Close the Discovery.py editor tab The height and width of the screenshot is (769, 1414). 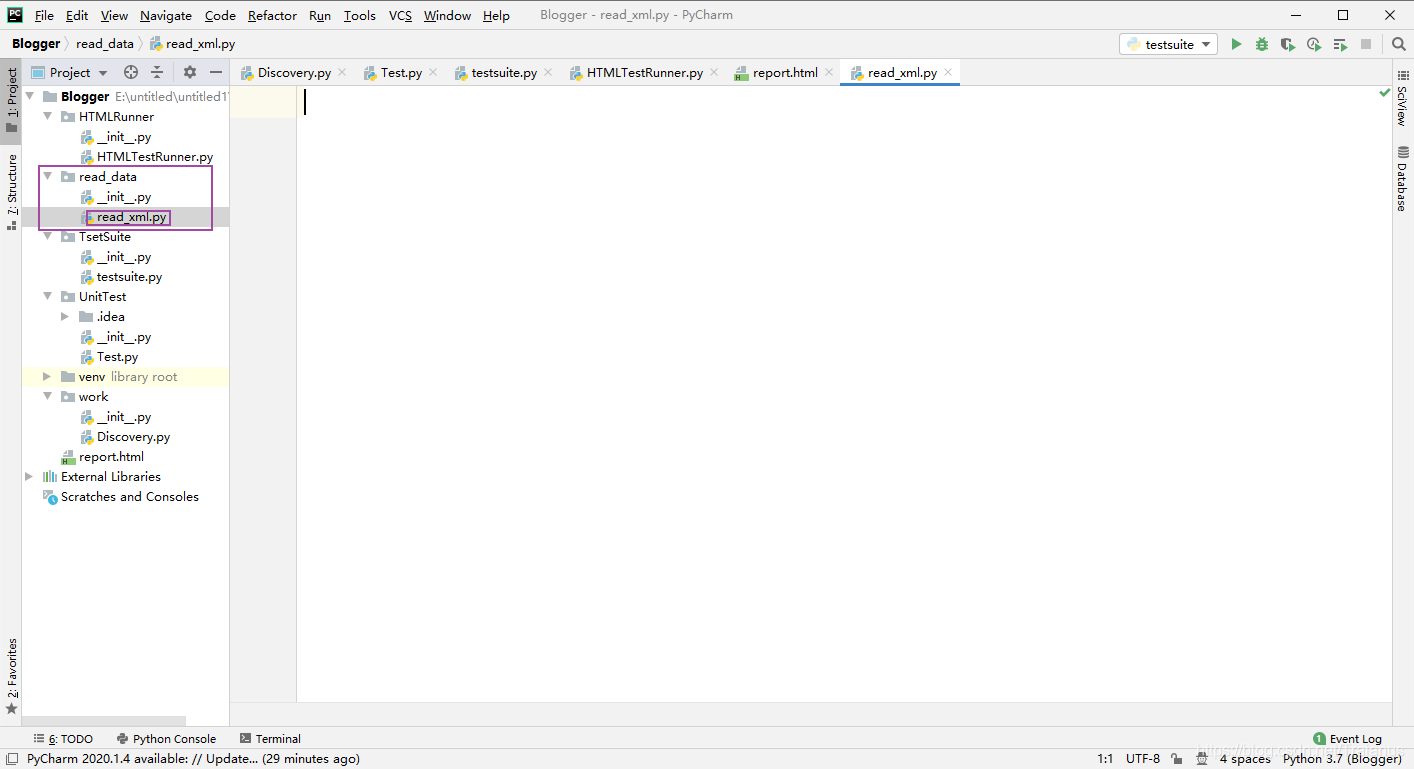click(342, 72)
